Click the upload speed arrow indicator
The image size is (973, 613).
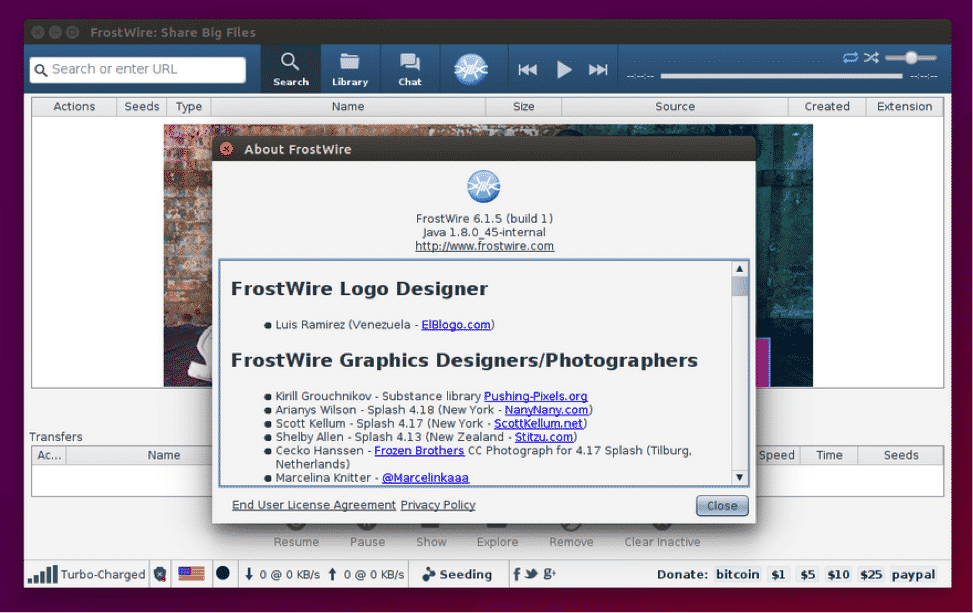[333, 575]
